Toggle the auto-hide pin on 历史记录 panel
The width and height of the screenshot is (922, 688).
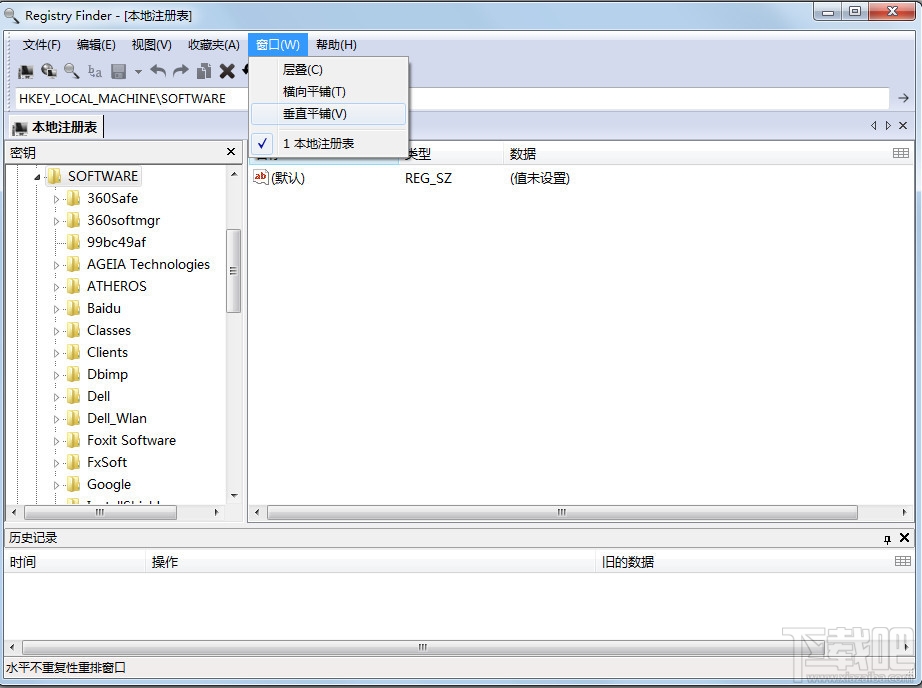click(886, 538)
